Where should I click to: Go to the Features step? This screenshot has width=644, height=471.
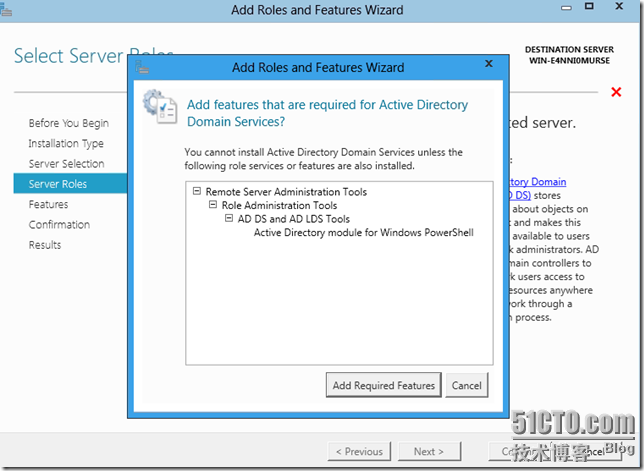coord(48,204)
